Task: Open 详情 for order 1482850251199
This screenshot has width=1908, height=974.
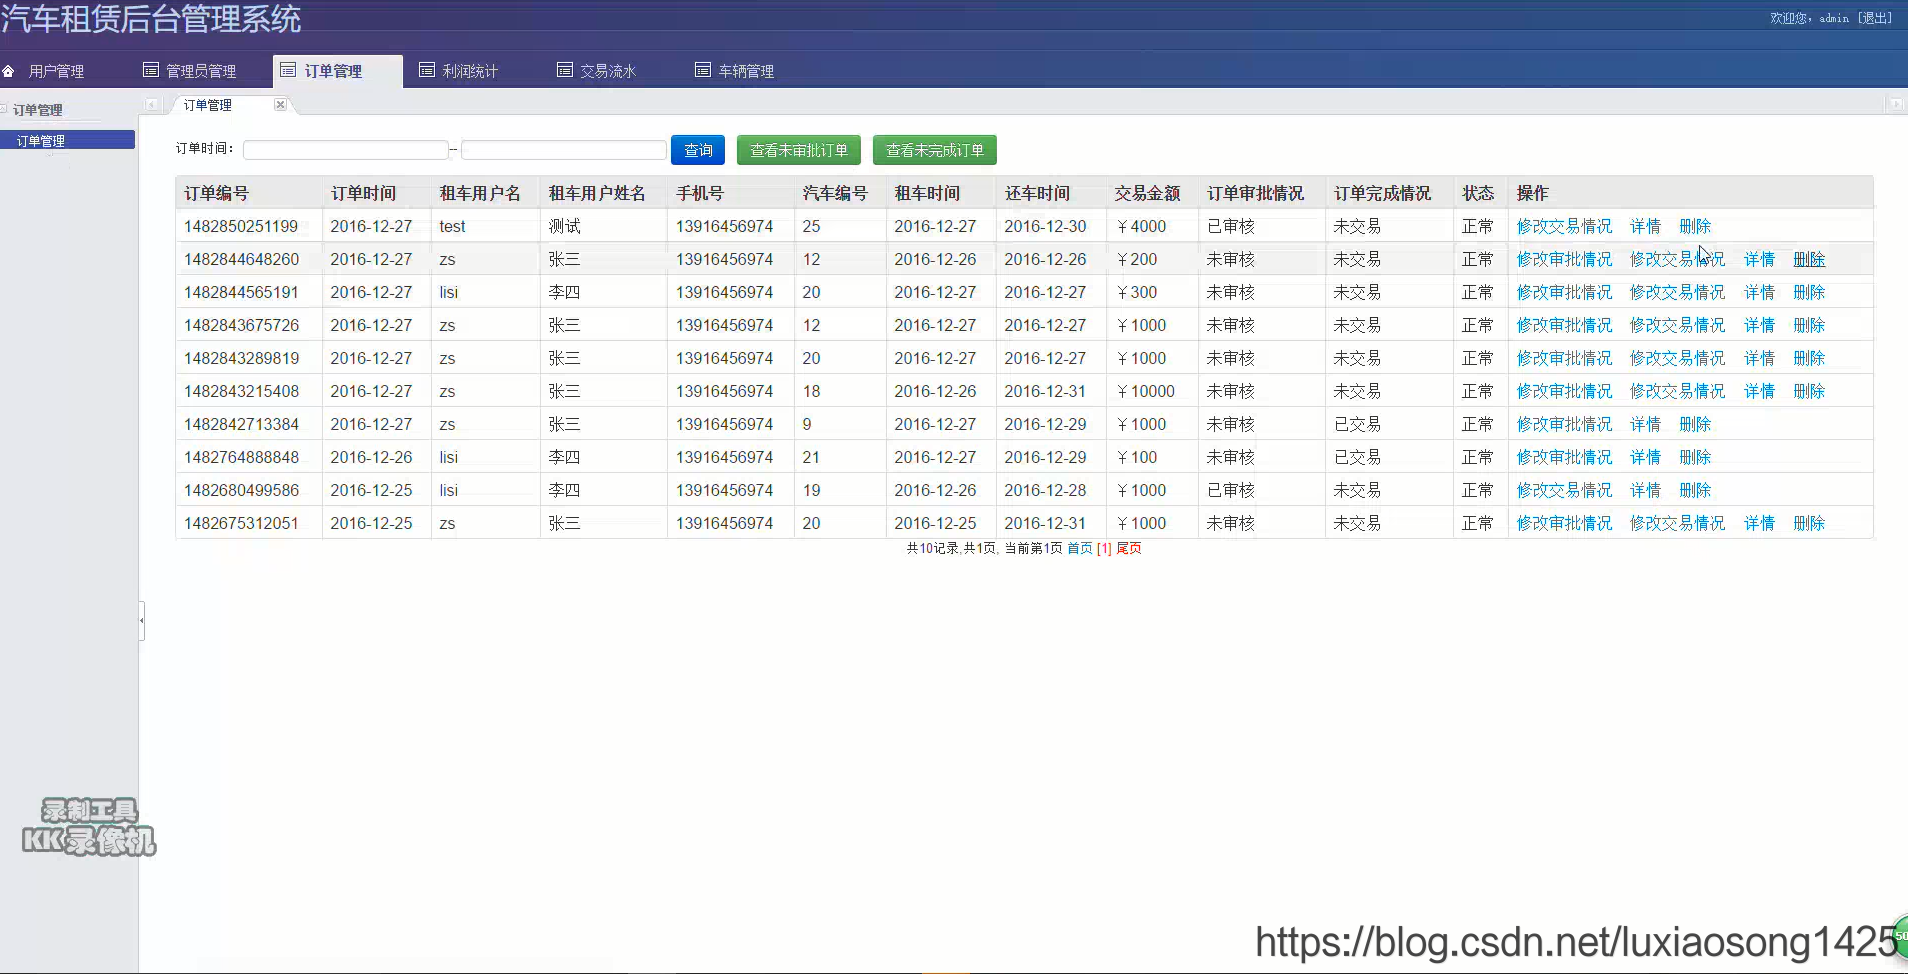Action: pyautogui.click(x=1645, y=226)
